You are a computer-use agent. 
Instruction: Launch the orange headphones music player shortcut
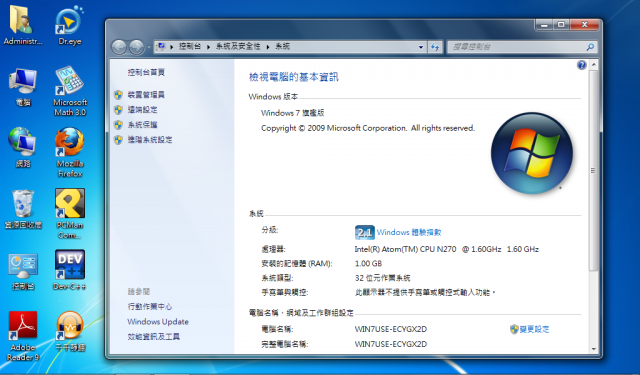point(70,331)
